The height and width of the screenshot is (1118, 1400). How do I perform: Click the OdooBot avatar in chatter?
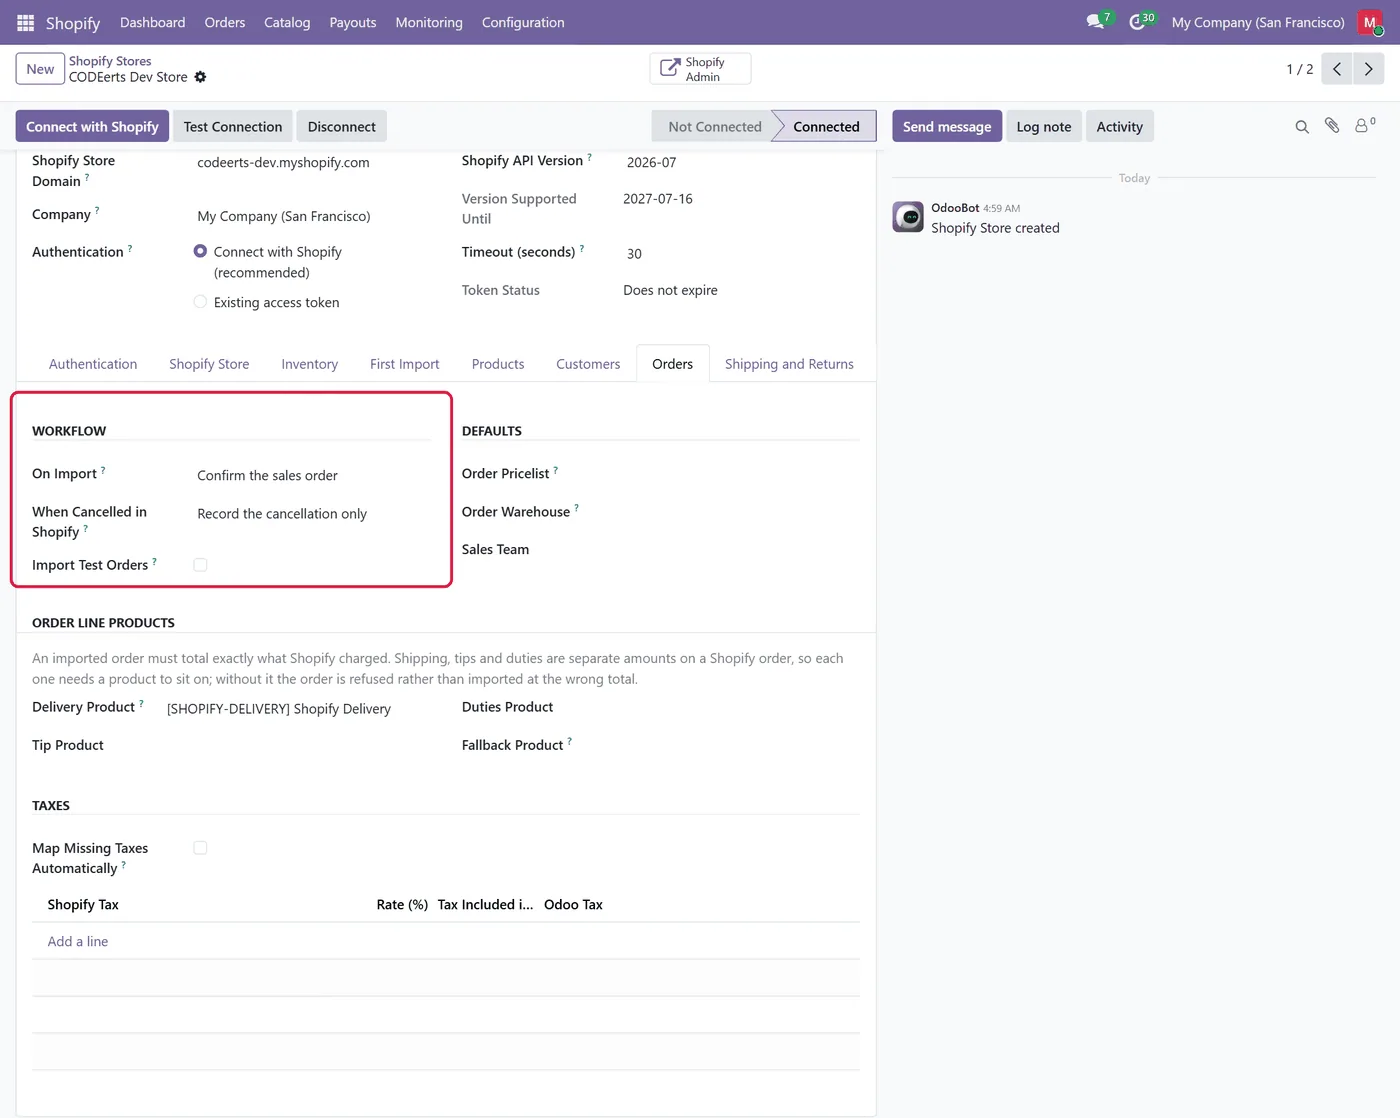click(x=908, y=217)
